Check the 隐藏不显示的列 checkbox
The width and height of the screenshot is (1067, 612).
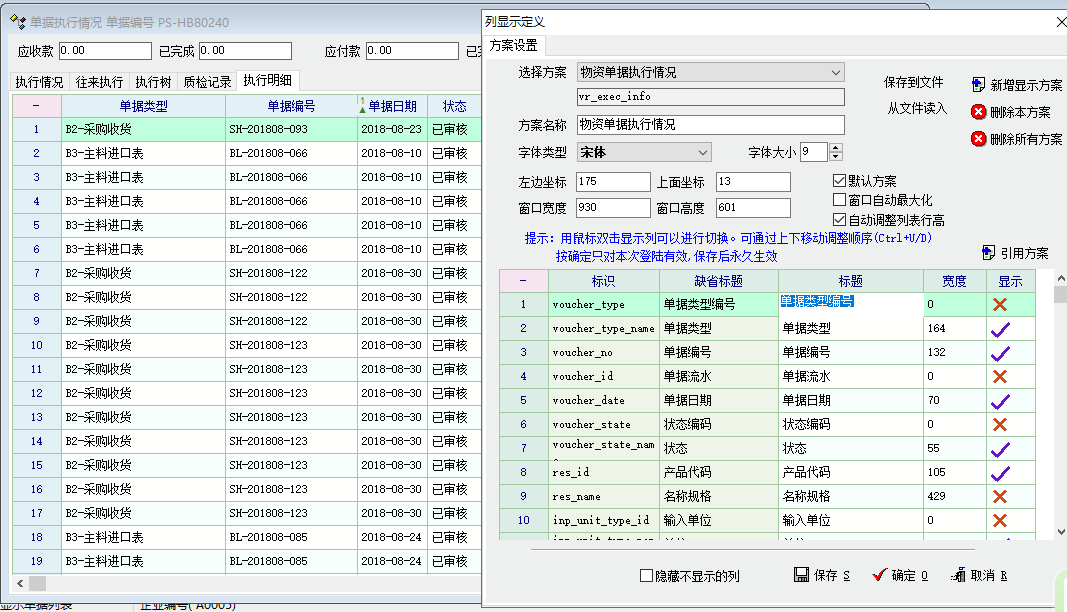pos(646,576)
